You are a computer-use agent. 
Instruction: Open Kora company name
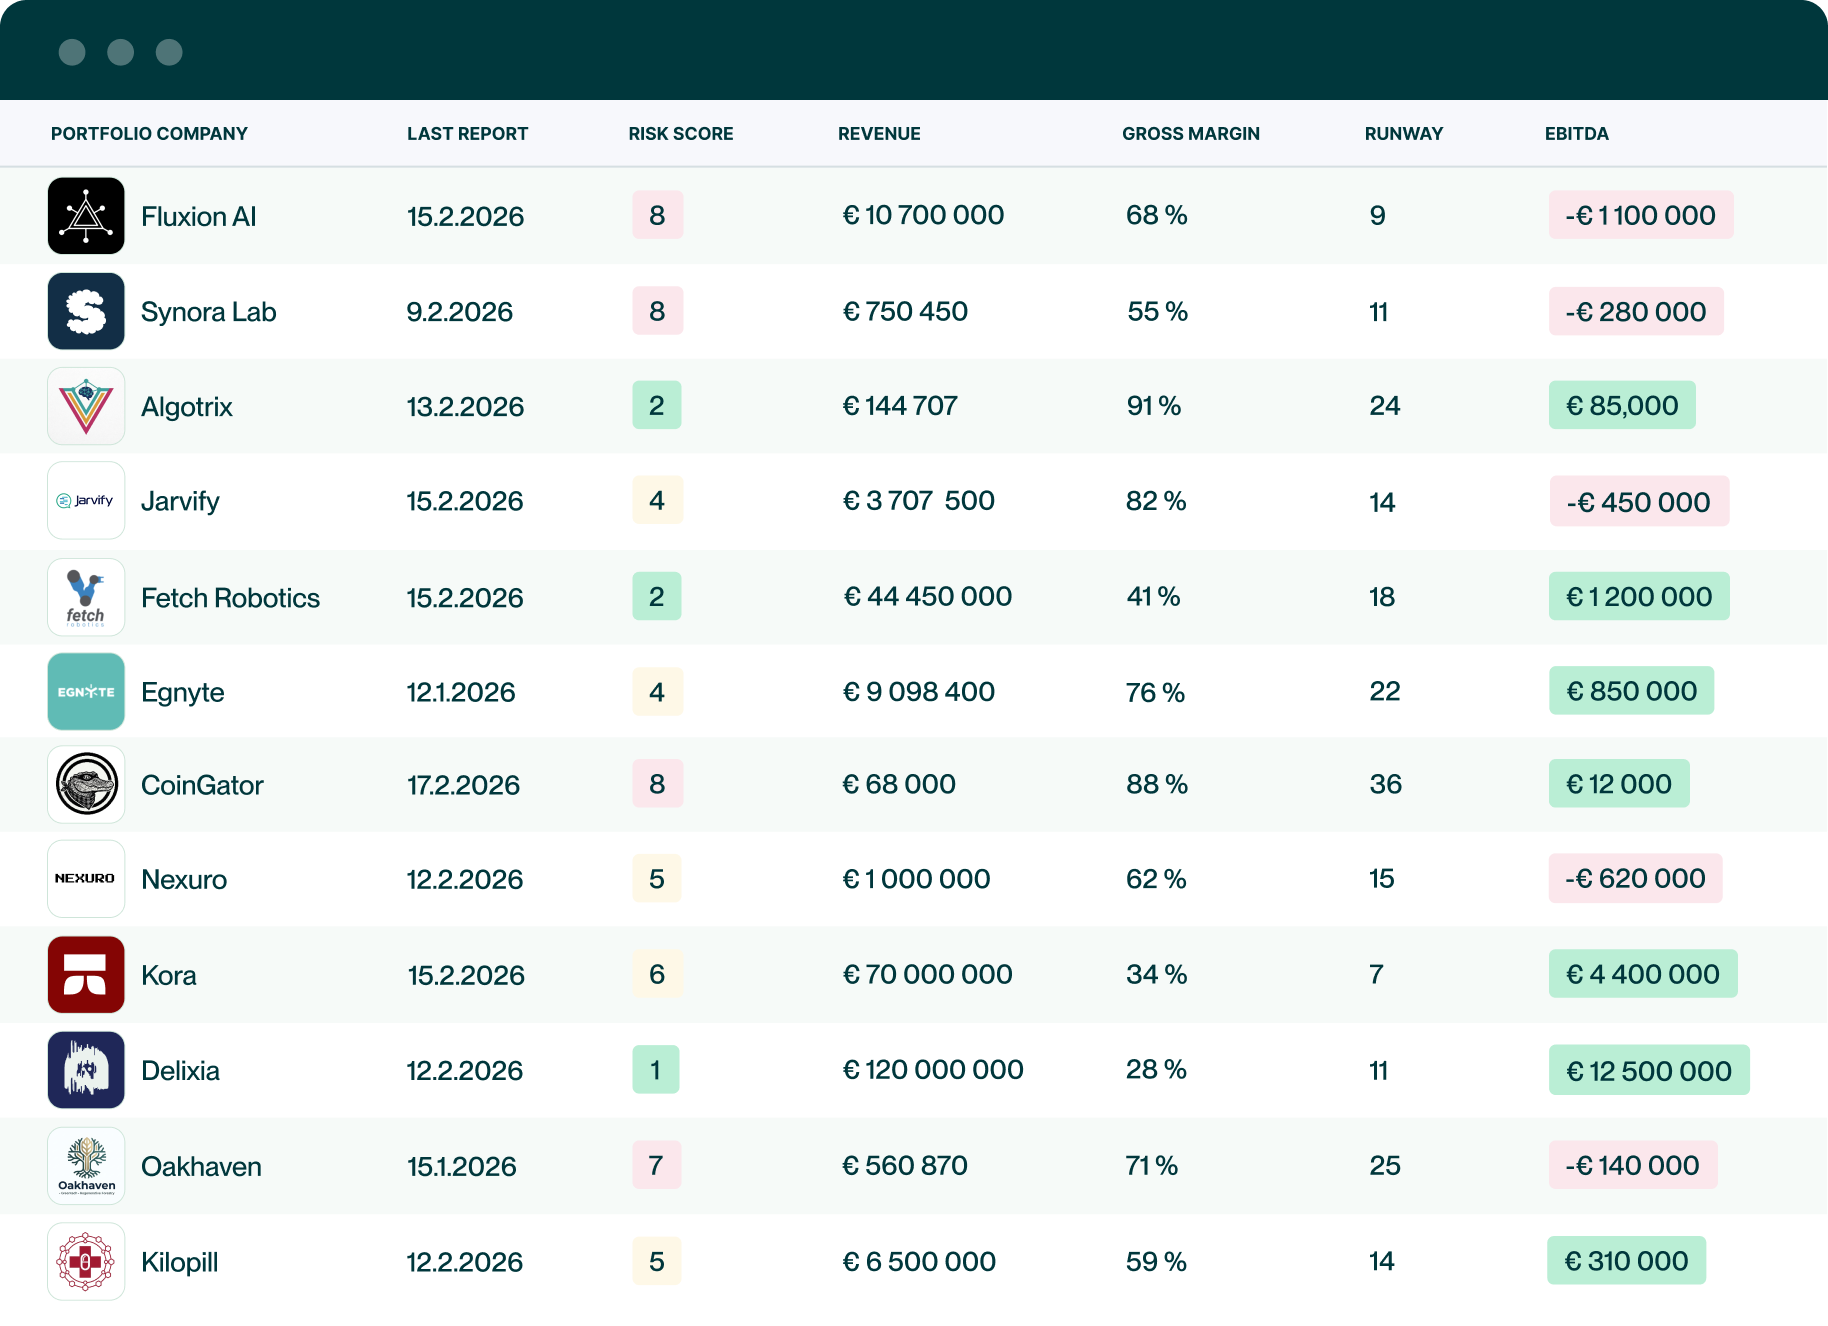tap(169, 976)
